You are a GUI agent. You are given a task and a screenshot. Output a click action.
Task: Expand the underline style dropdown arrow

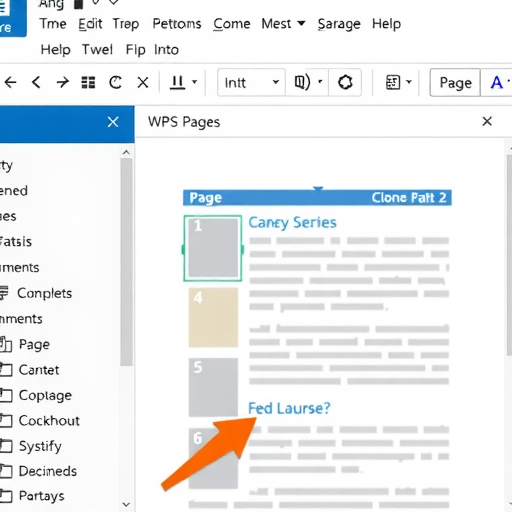[194, 82]
